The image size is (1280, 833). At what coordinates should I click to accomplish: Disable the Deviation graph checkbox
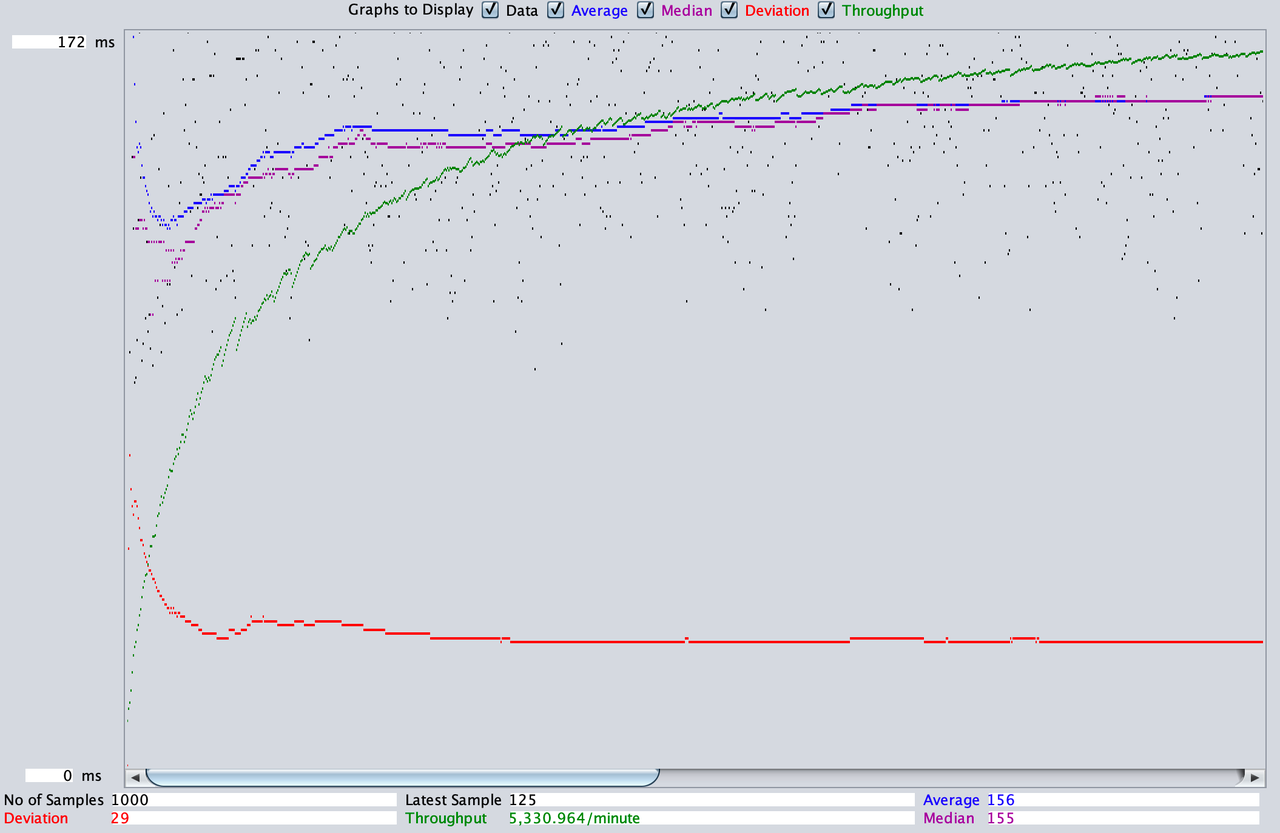(729, 11)
